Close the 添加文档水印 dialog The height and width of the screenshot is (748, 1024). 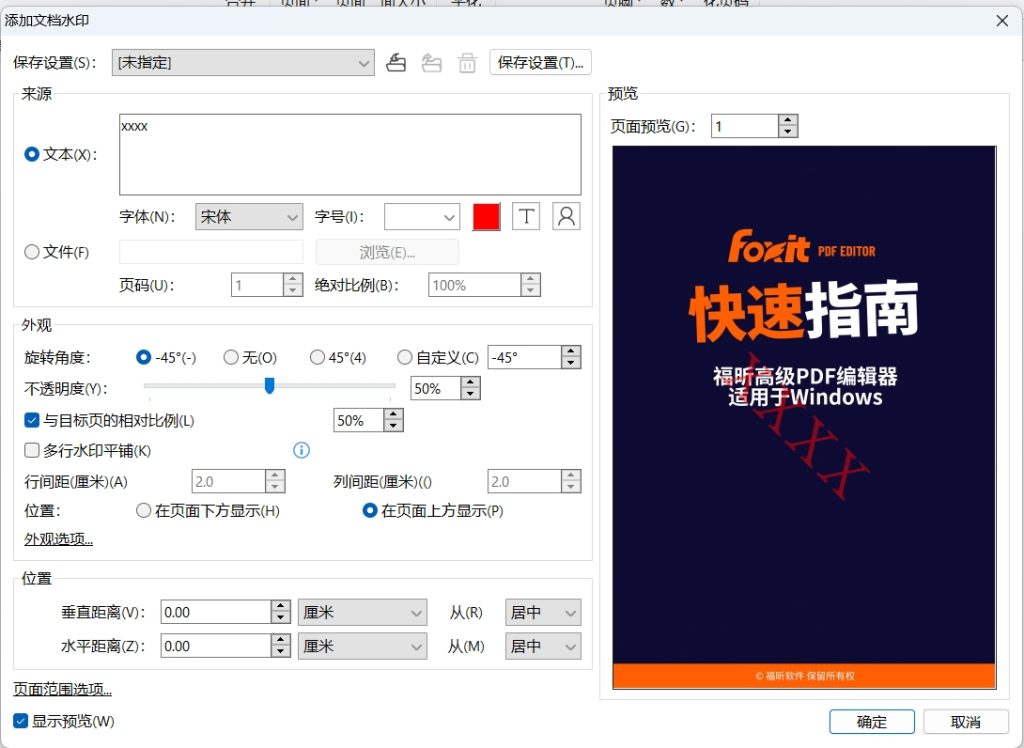(x=1002, y=21)
